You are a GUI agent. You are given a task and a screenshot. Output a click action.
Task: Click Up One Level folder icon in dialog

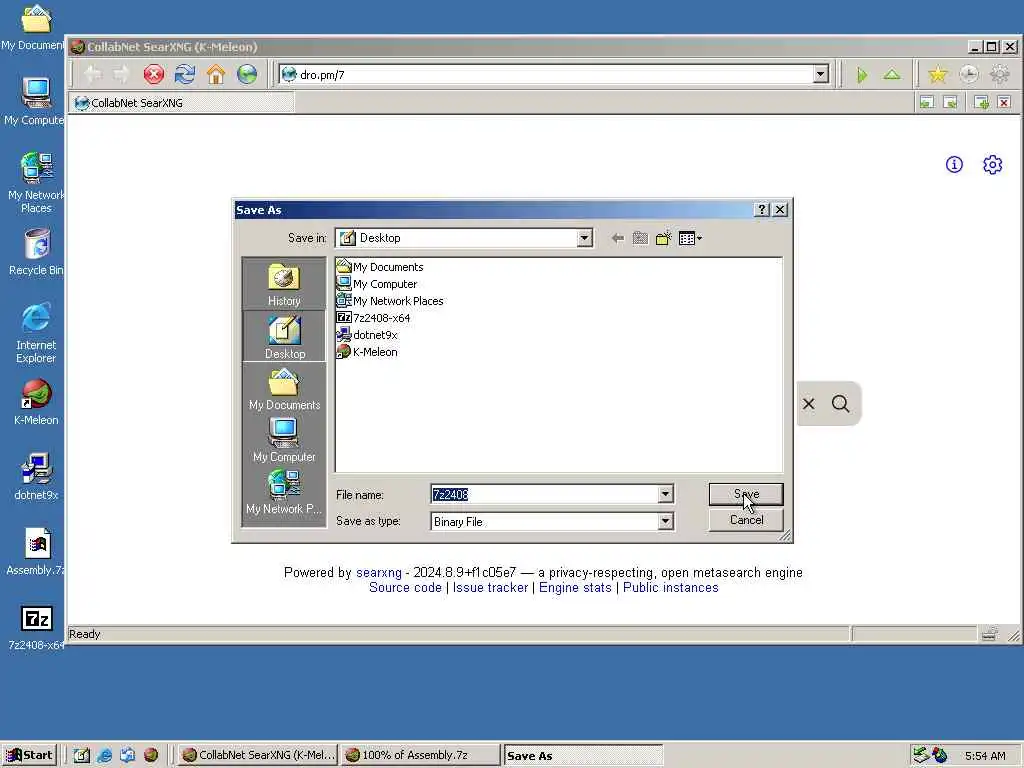[640, 238]
